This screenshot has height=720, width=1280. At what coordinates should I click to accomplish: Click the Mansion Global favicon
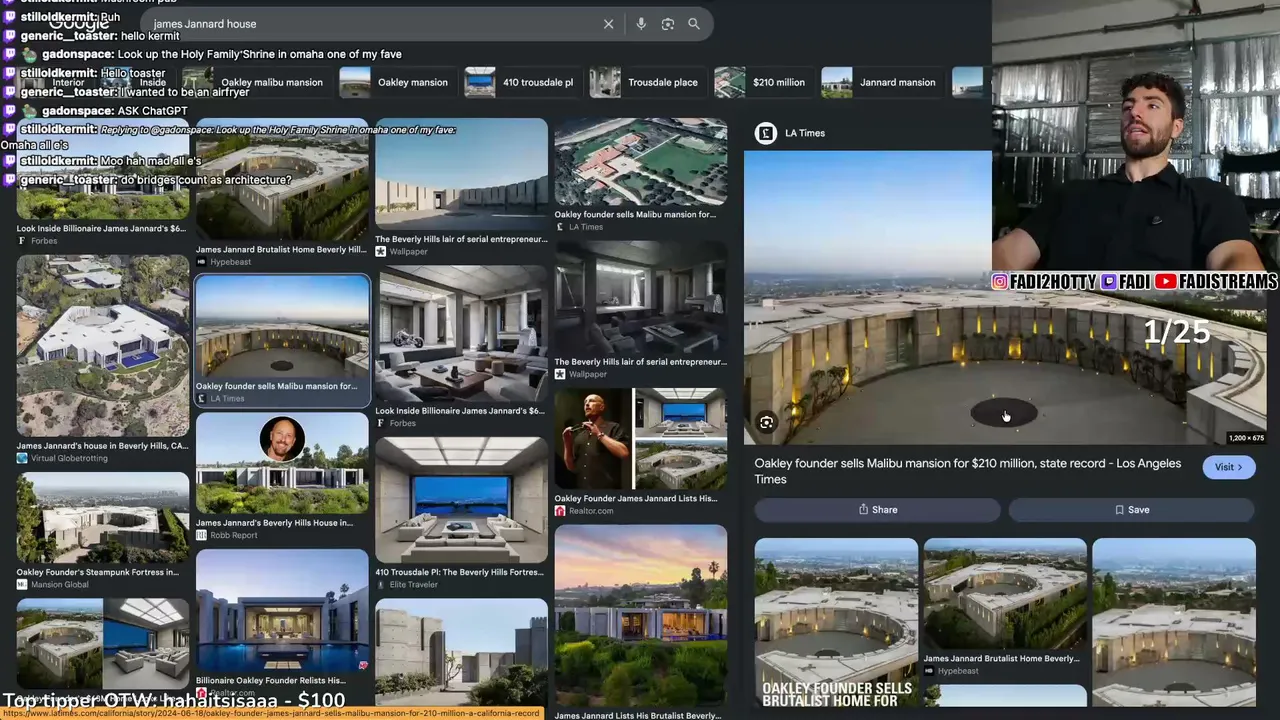point(22,584)
